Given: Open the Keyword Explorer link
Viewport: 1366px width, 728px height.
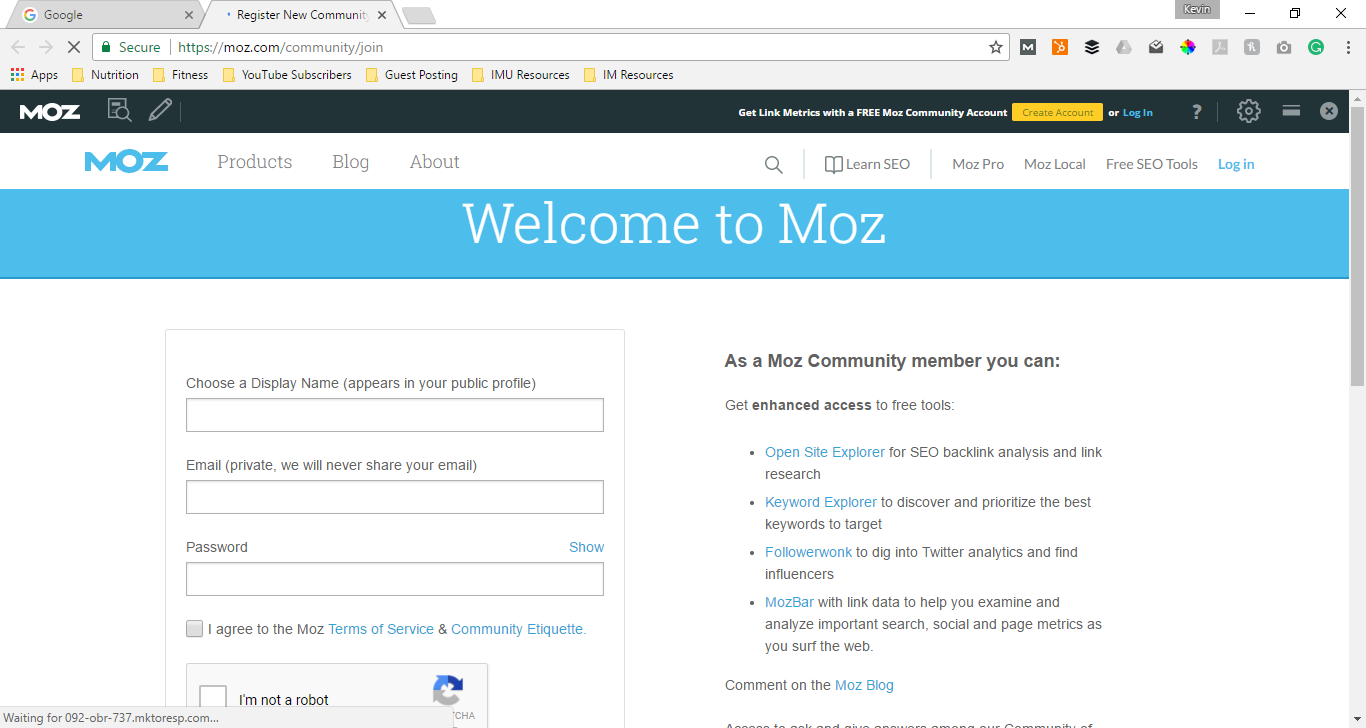Looking at the screenshot, I should pos(821,502).
